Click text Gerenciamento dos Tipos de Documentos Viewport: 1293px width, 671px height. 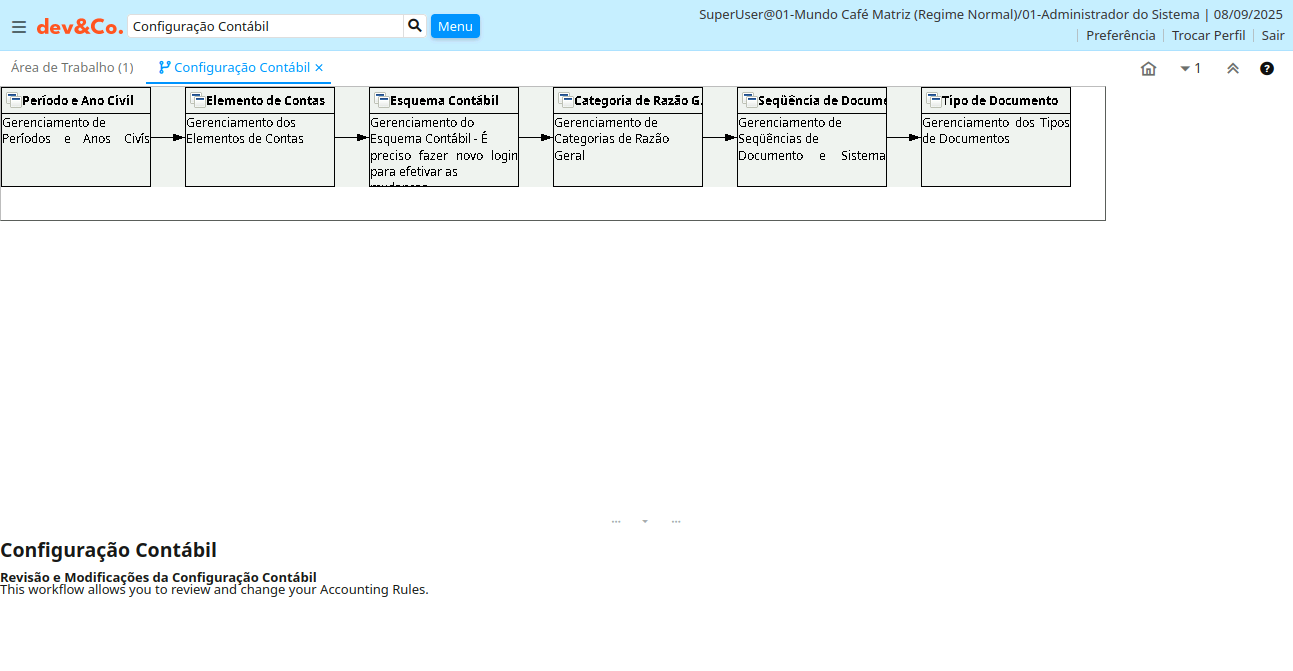click(x=996, y=131)
